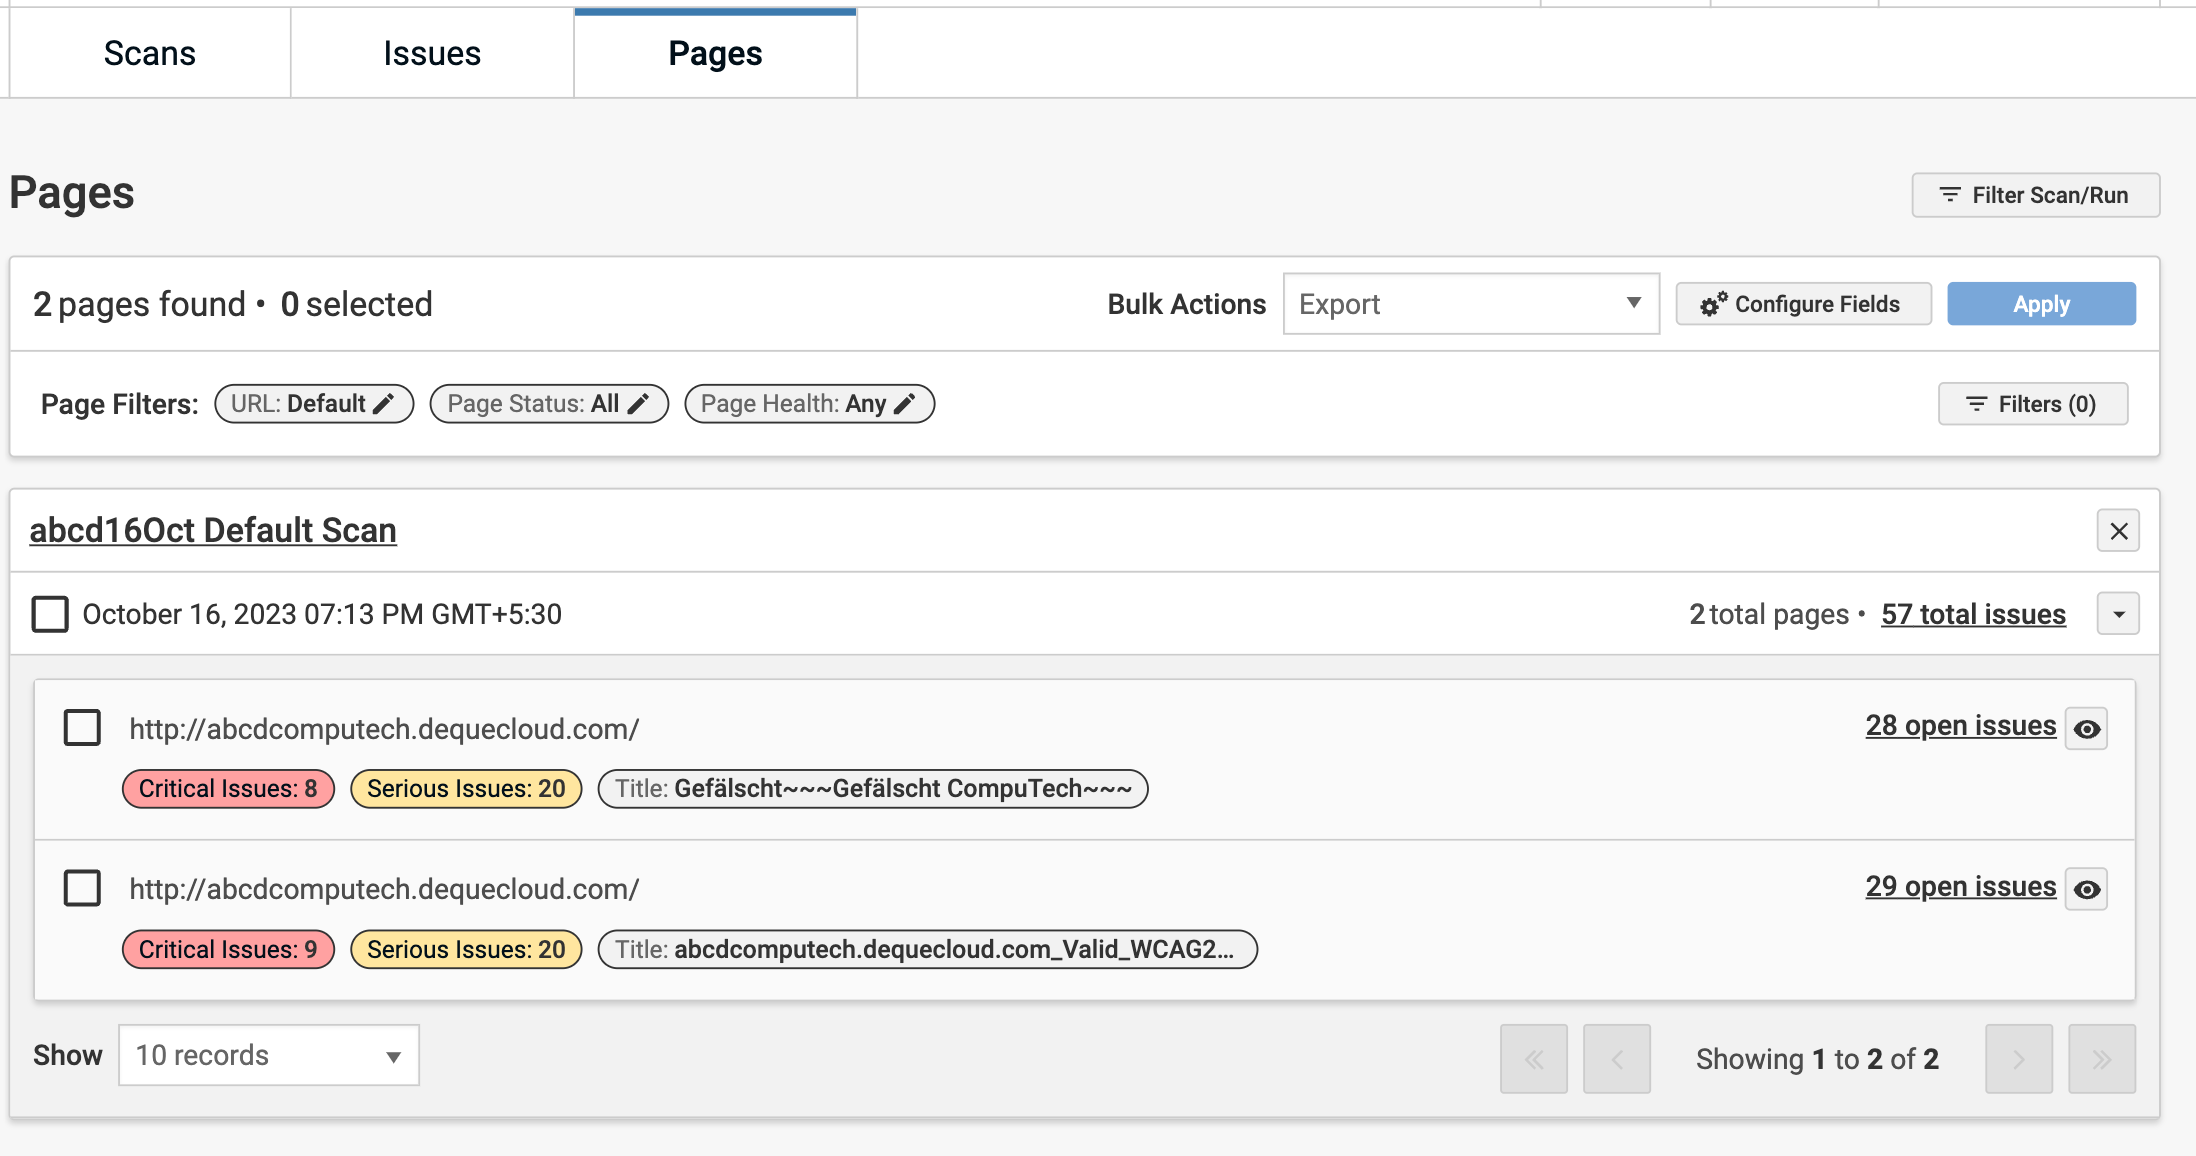Click the Configure Fields button
2196x1156 pixels.
1803,304
